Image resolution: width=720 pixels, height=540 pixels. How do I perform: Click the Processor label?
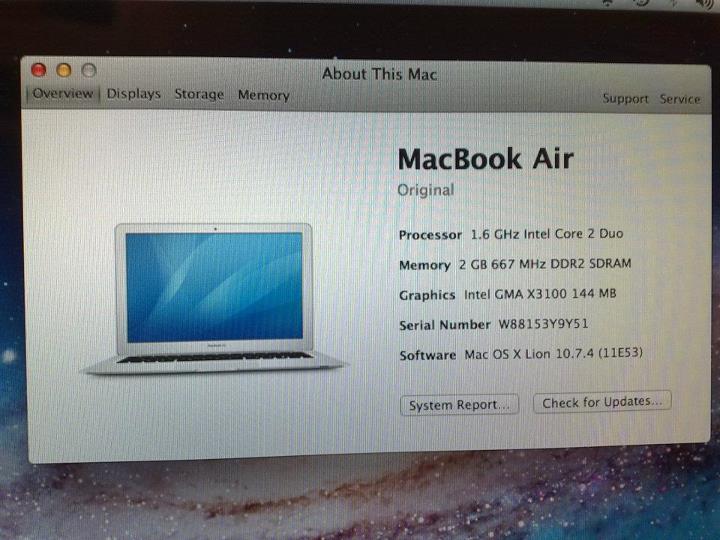(430, 235)
